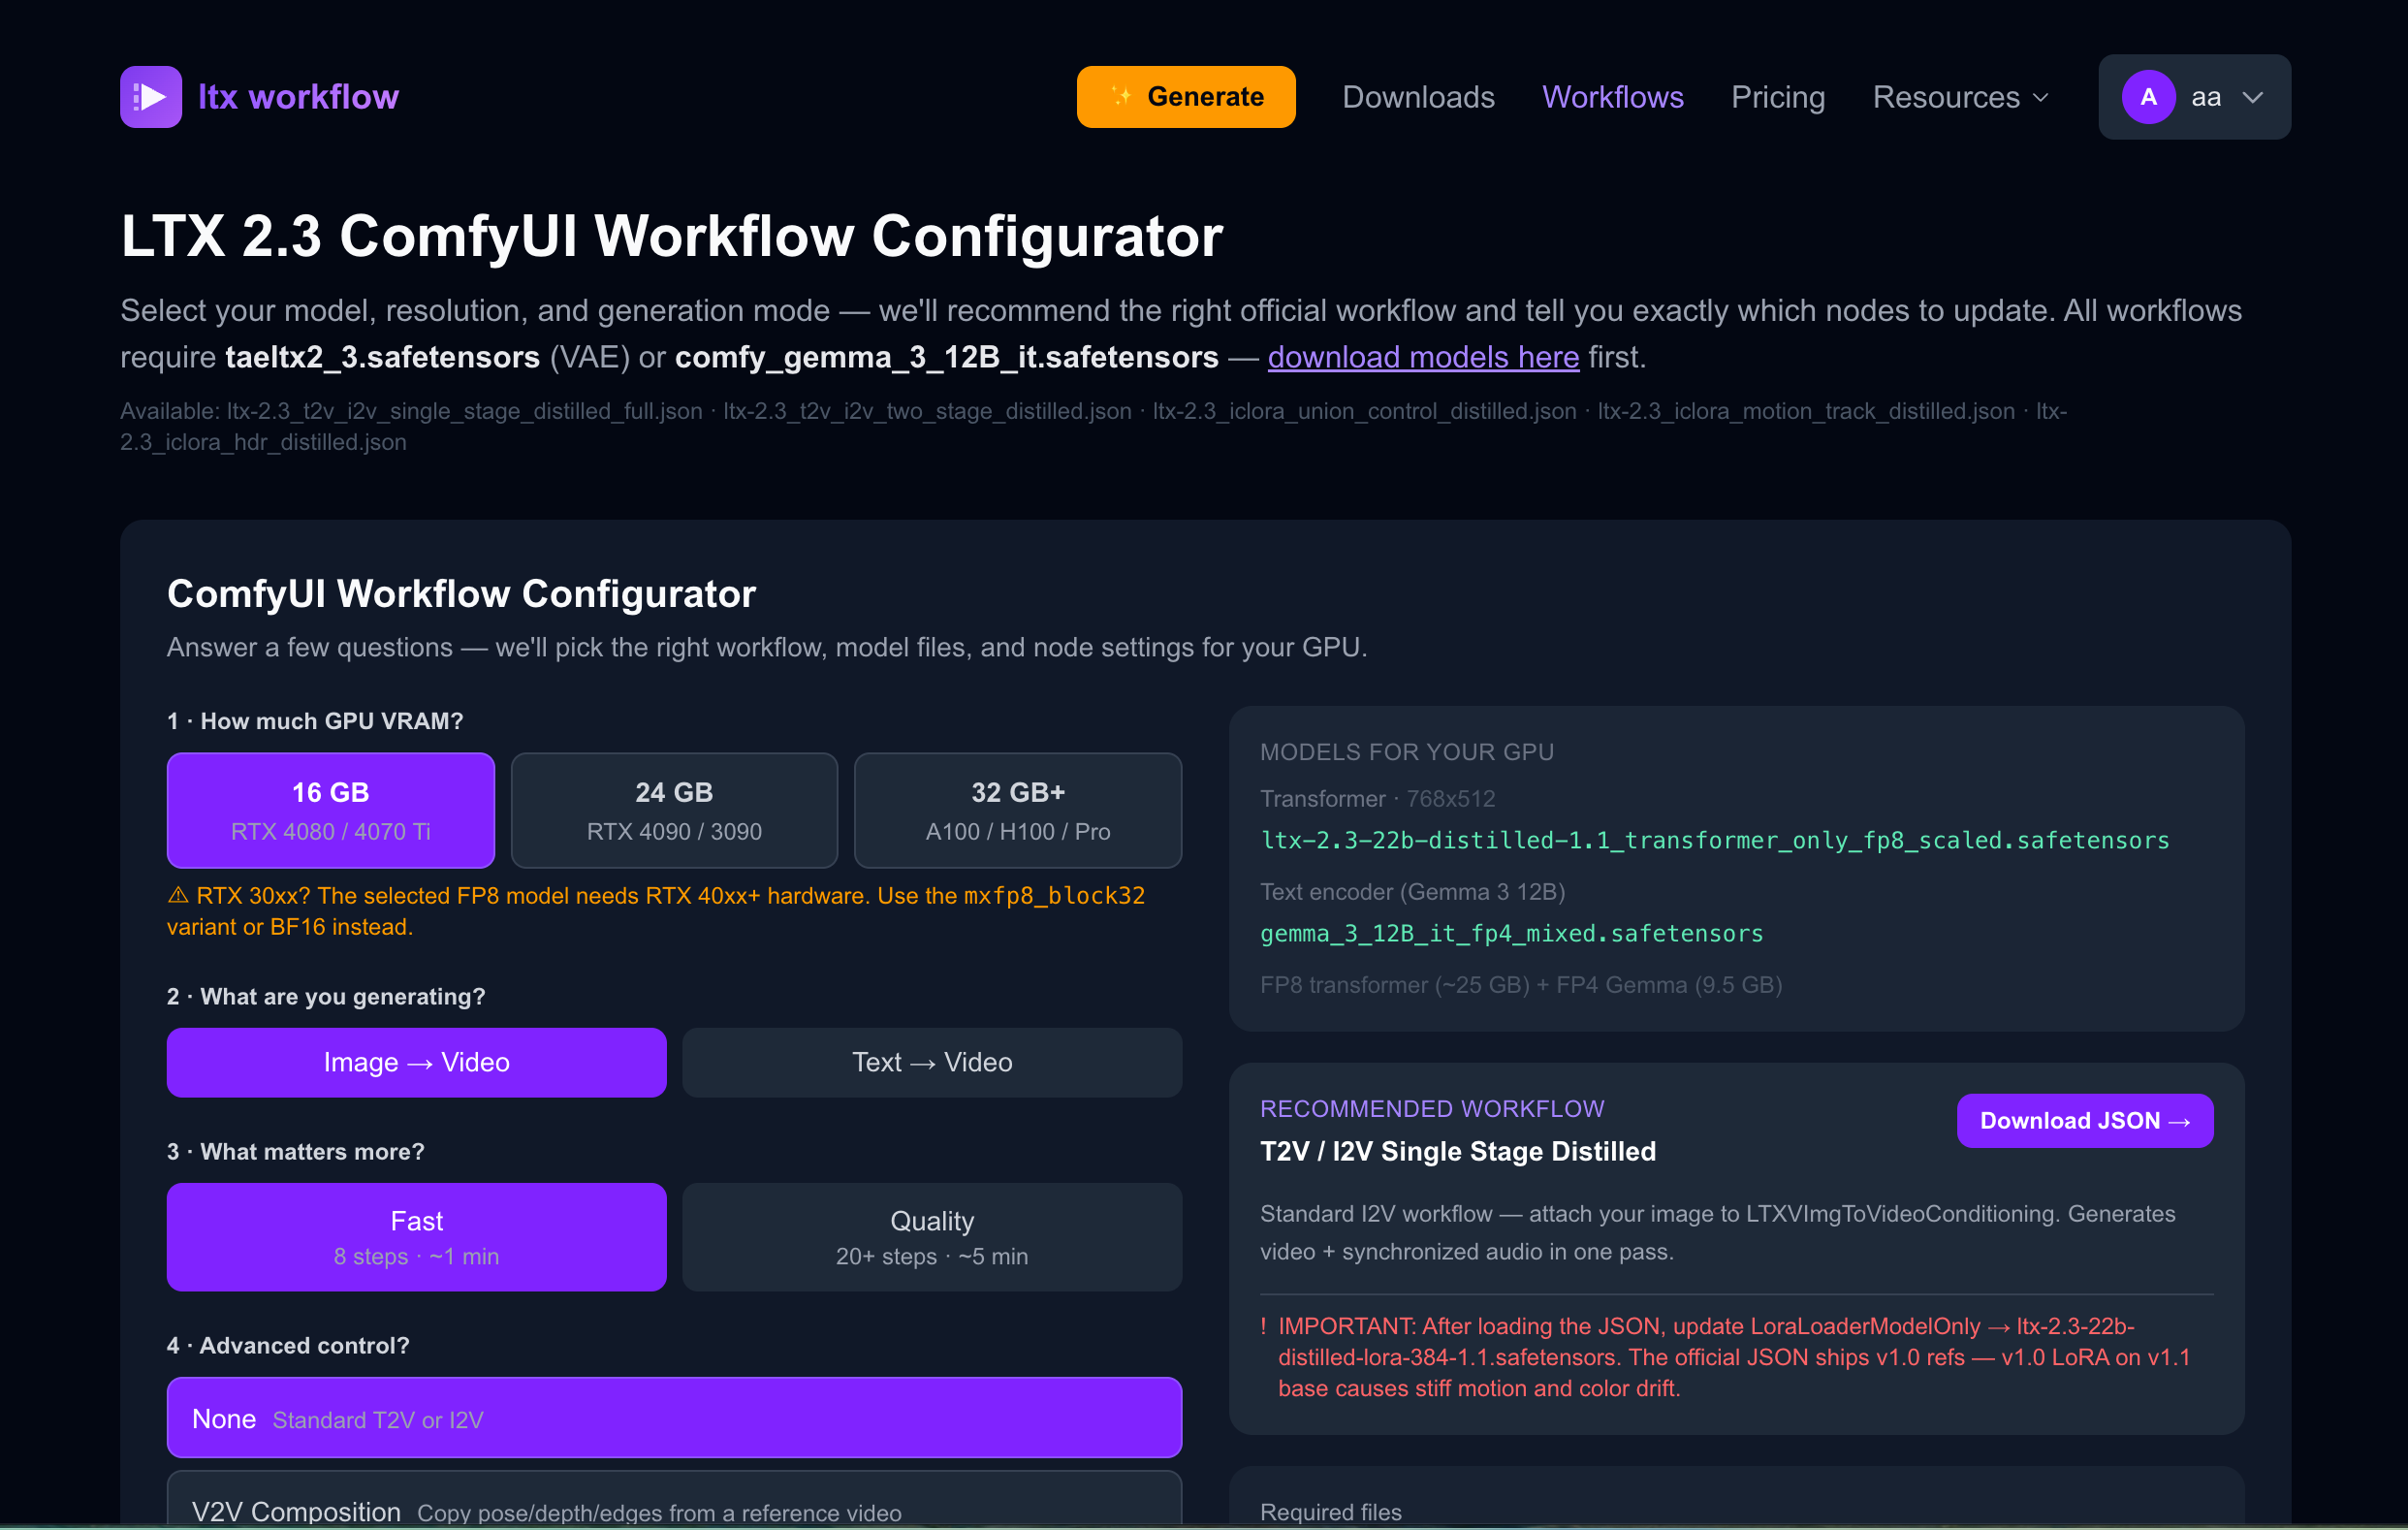Open the aa account dropdown
The width and height of the screenshot is (2408, 1530).
coord(2195,97)
